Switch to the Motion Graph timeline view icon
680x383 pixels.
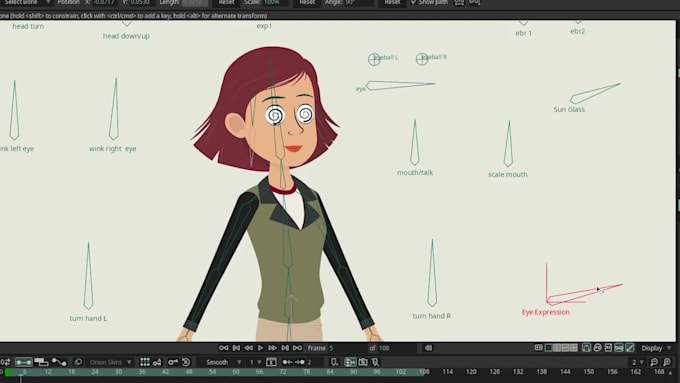[59, 362]
